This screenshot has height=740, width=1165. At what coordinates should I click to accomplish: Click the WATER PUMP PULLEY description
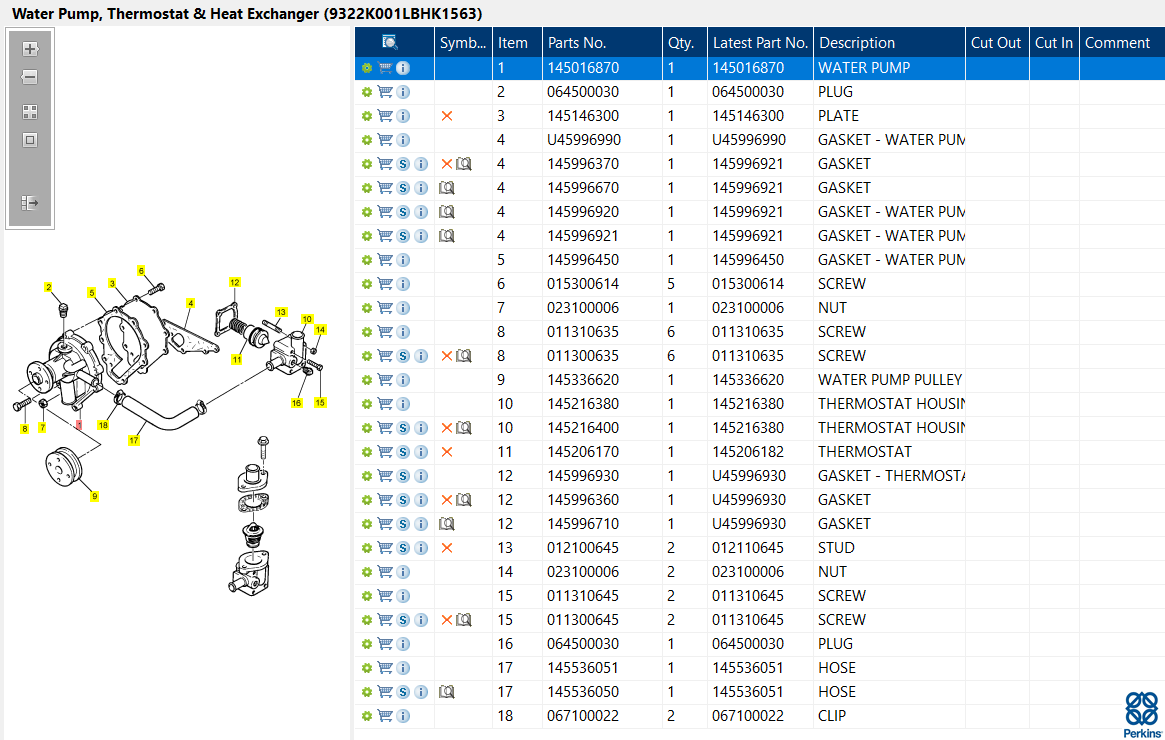(890, 380)
